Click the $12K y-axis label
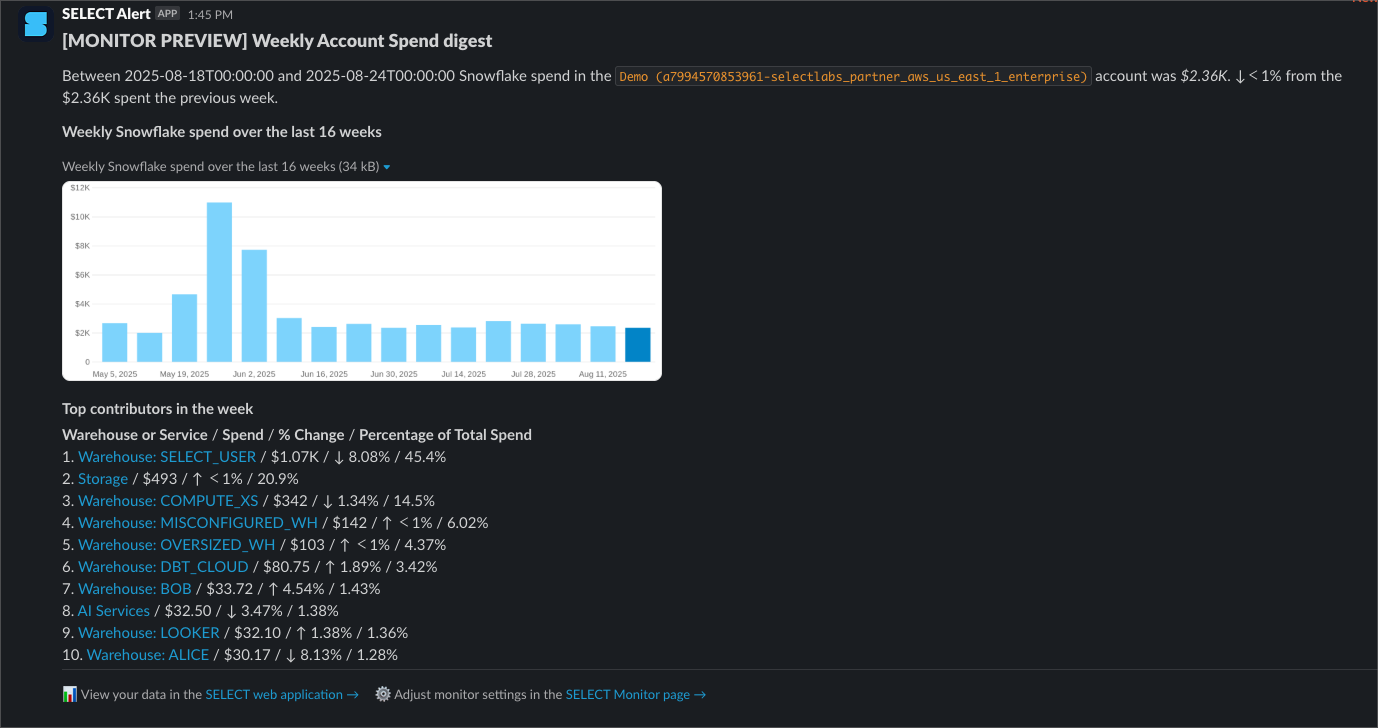The image size is (1378, 728). coord(80,188)
